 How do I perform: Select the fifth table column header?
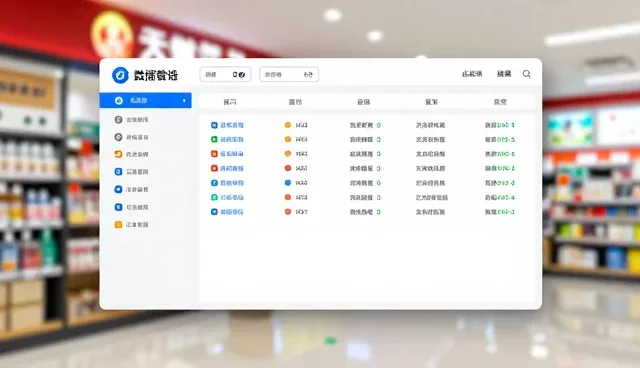(500, 102)
